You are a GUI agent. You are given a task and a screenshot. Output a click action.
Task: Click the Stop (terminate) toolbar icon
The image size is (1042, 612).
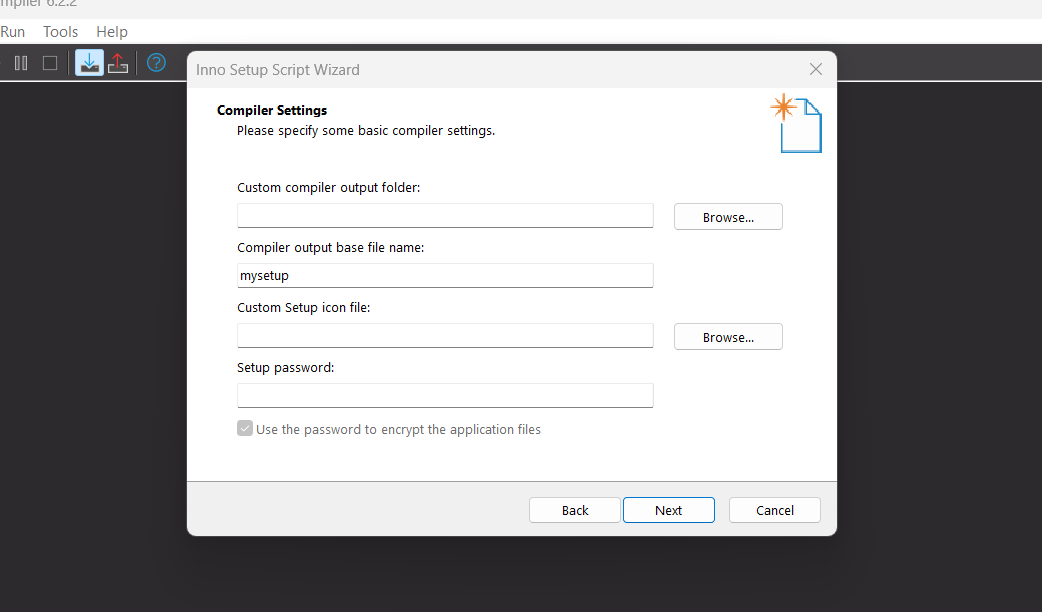(50, 63)
